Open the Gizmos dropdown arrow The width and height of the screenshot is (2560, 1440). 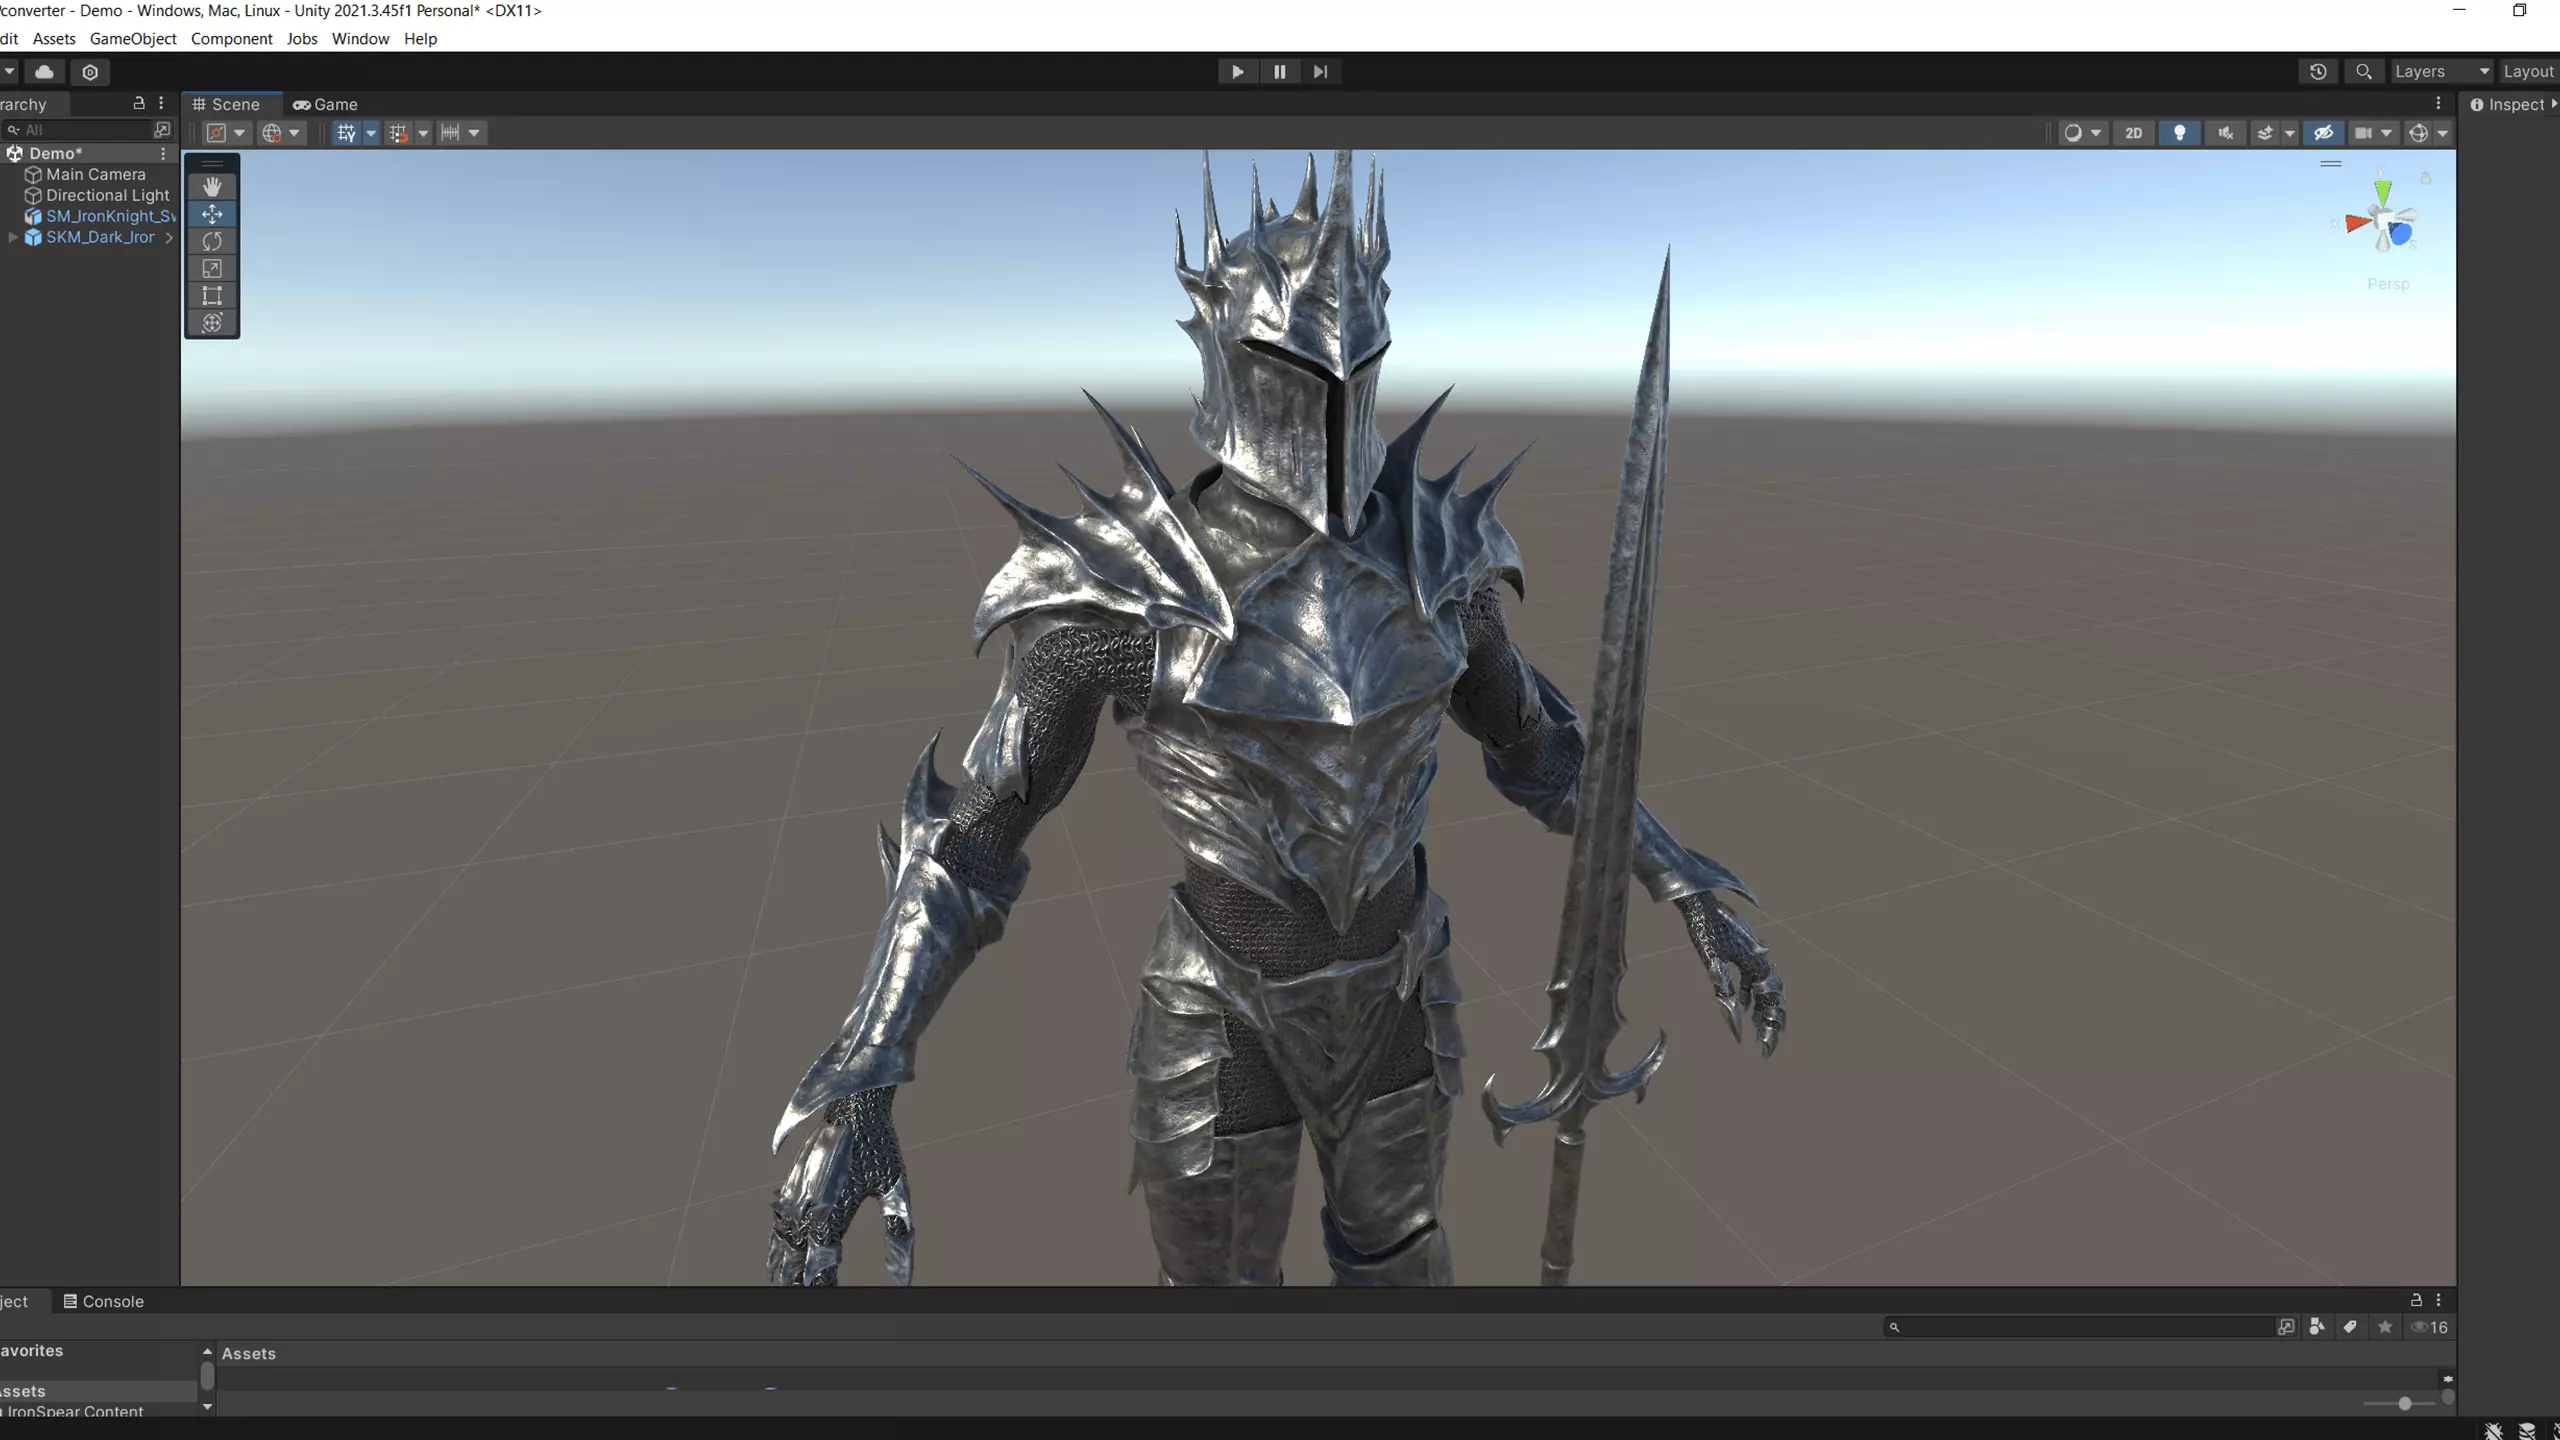(x=2443, y=133)
